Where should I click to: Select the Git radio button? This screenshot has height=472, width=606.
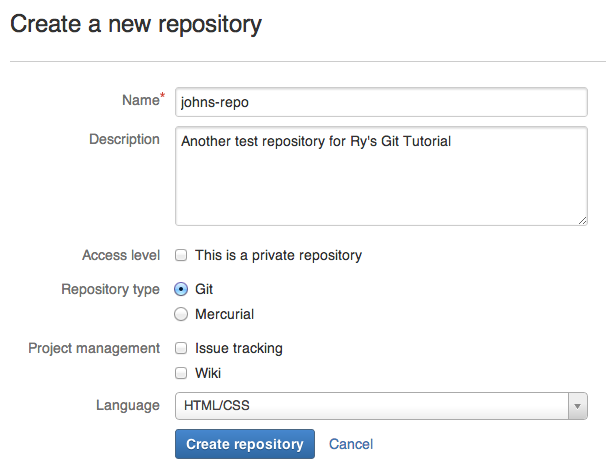(x=181, y=289)
